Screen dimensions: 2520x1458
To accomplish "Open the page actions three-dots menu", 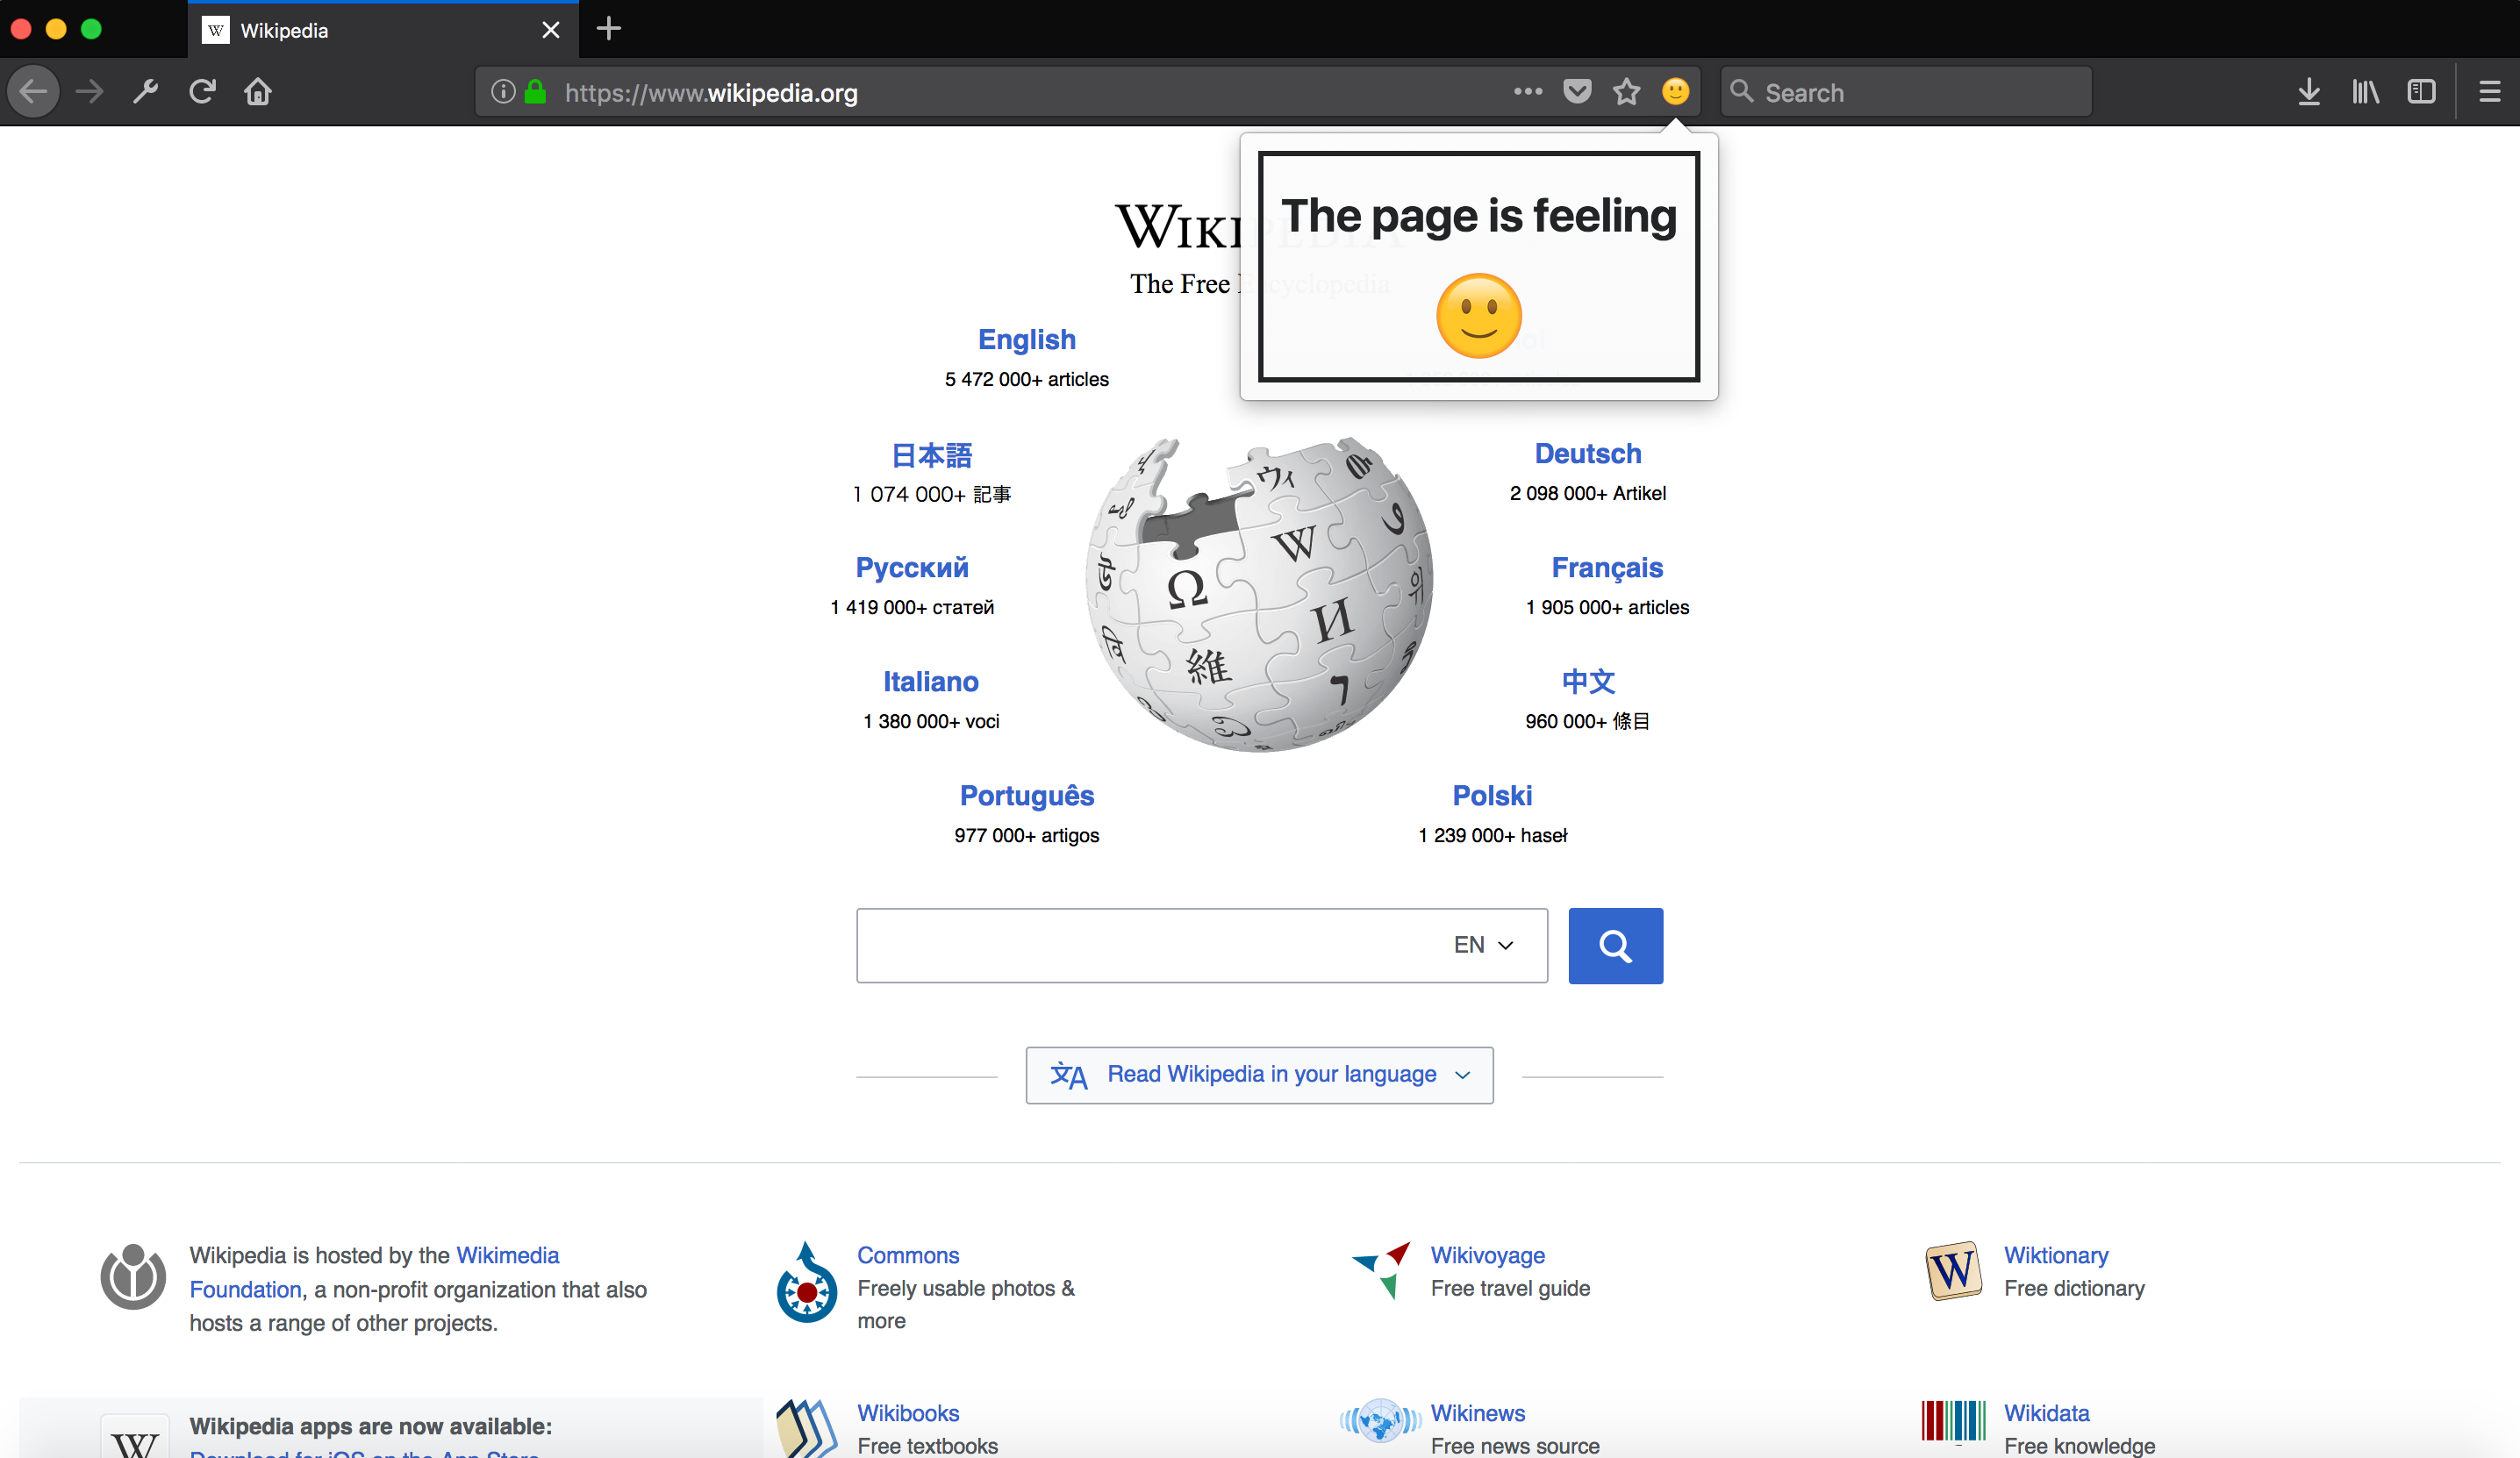I will tap(1527, 92).
